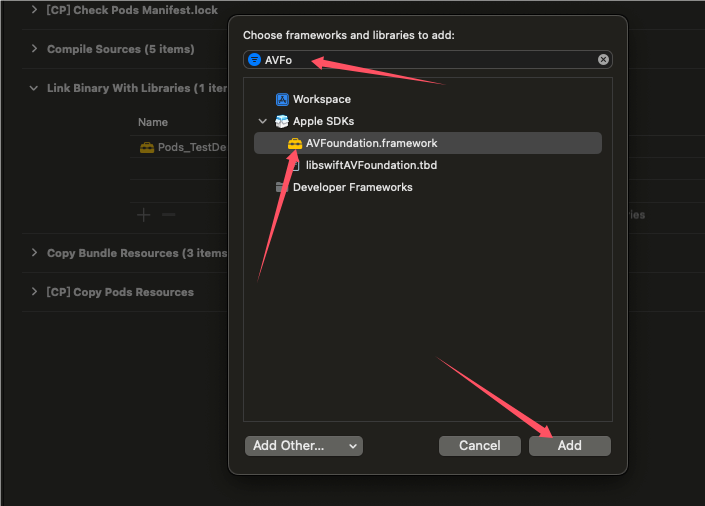The height and width of the screenshot is (506, 705).
Task: Select the Workspace app icon
Action: pos(282,99)
